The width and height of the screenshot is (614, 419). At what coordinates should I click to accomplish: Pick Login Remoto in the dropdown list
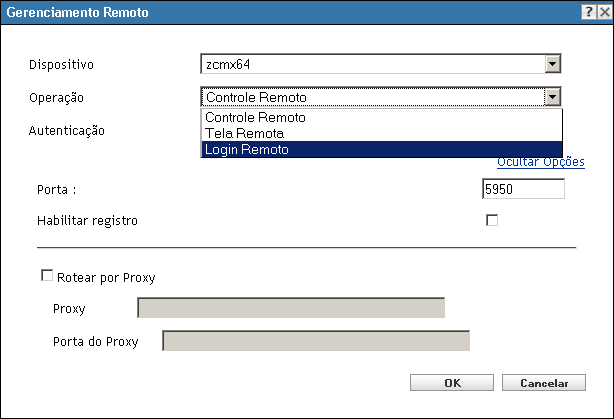tap(247, 149)
